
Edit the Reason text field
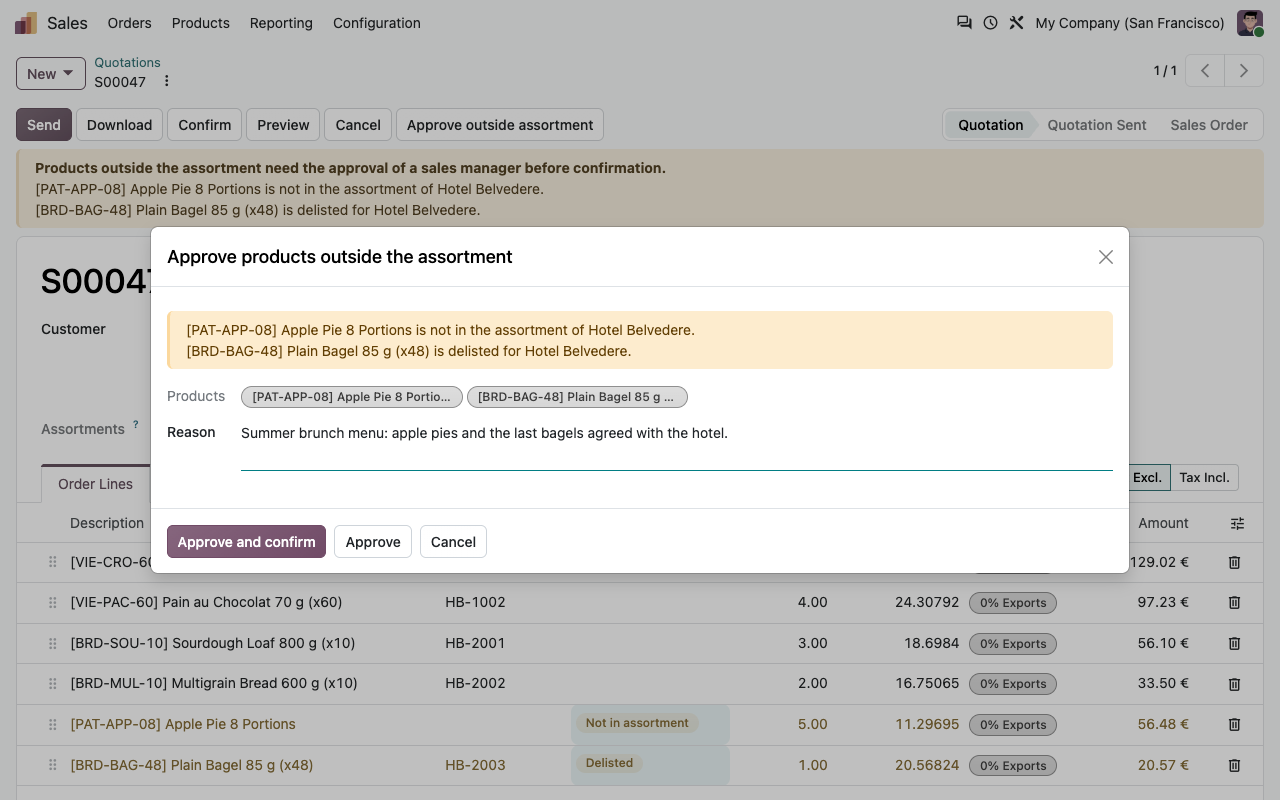coord(677,445)
